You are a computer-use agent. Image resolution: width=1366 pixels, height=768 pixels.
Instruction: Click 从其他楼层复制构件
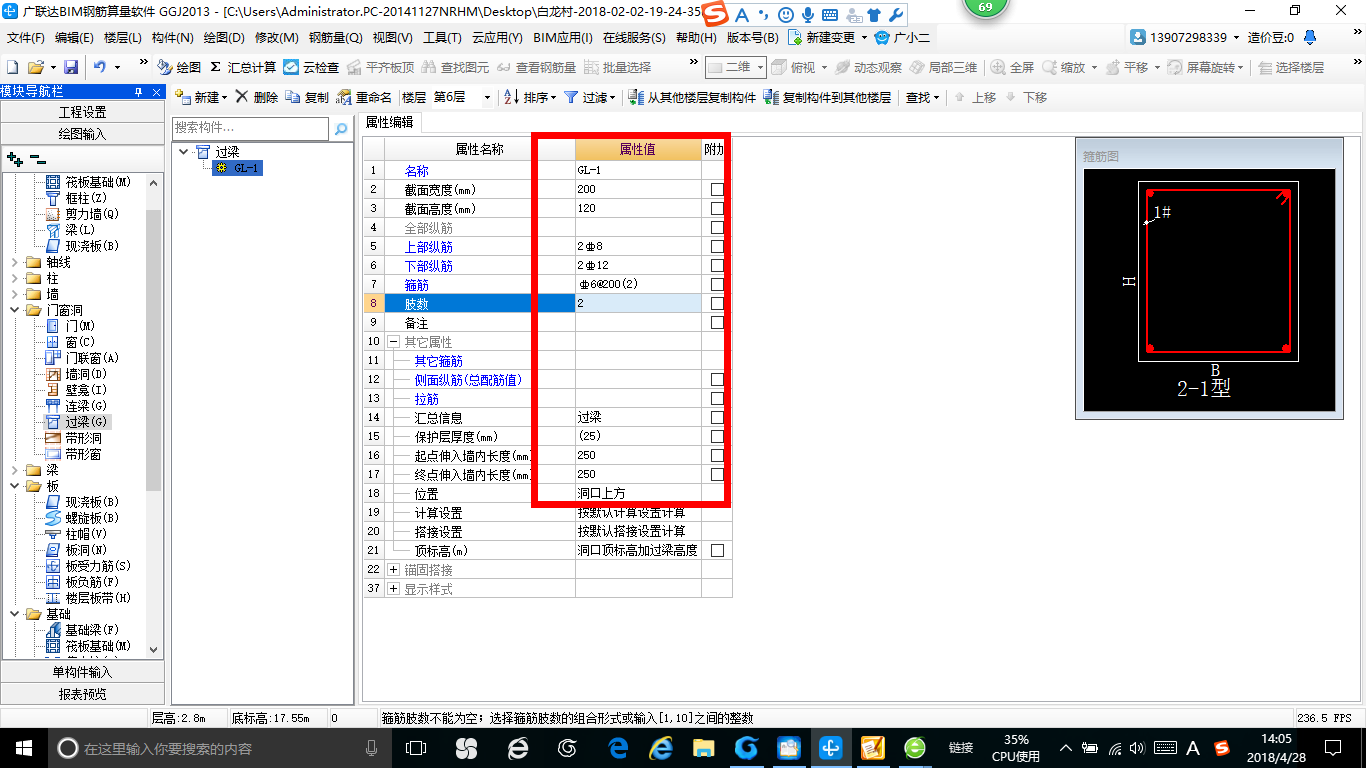(x=692, y=97)
